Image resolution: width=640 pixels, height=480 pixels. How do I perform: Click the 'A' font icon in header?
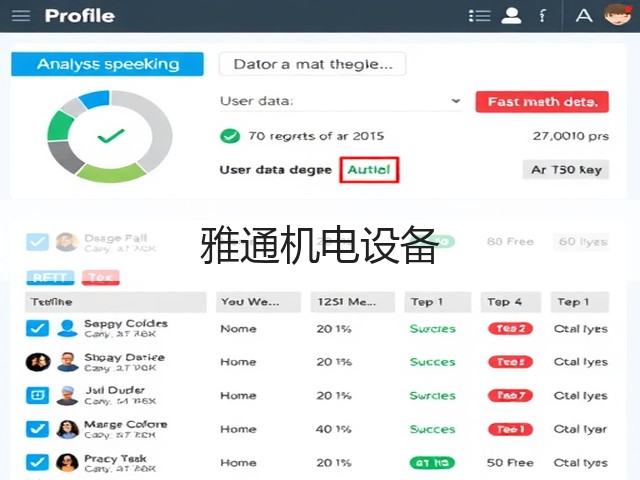tap(584, 16)
